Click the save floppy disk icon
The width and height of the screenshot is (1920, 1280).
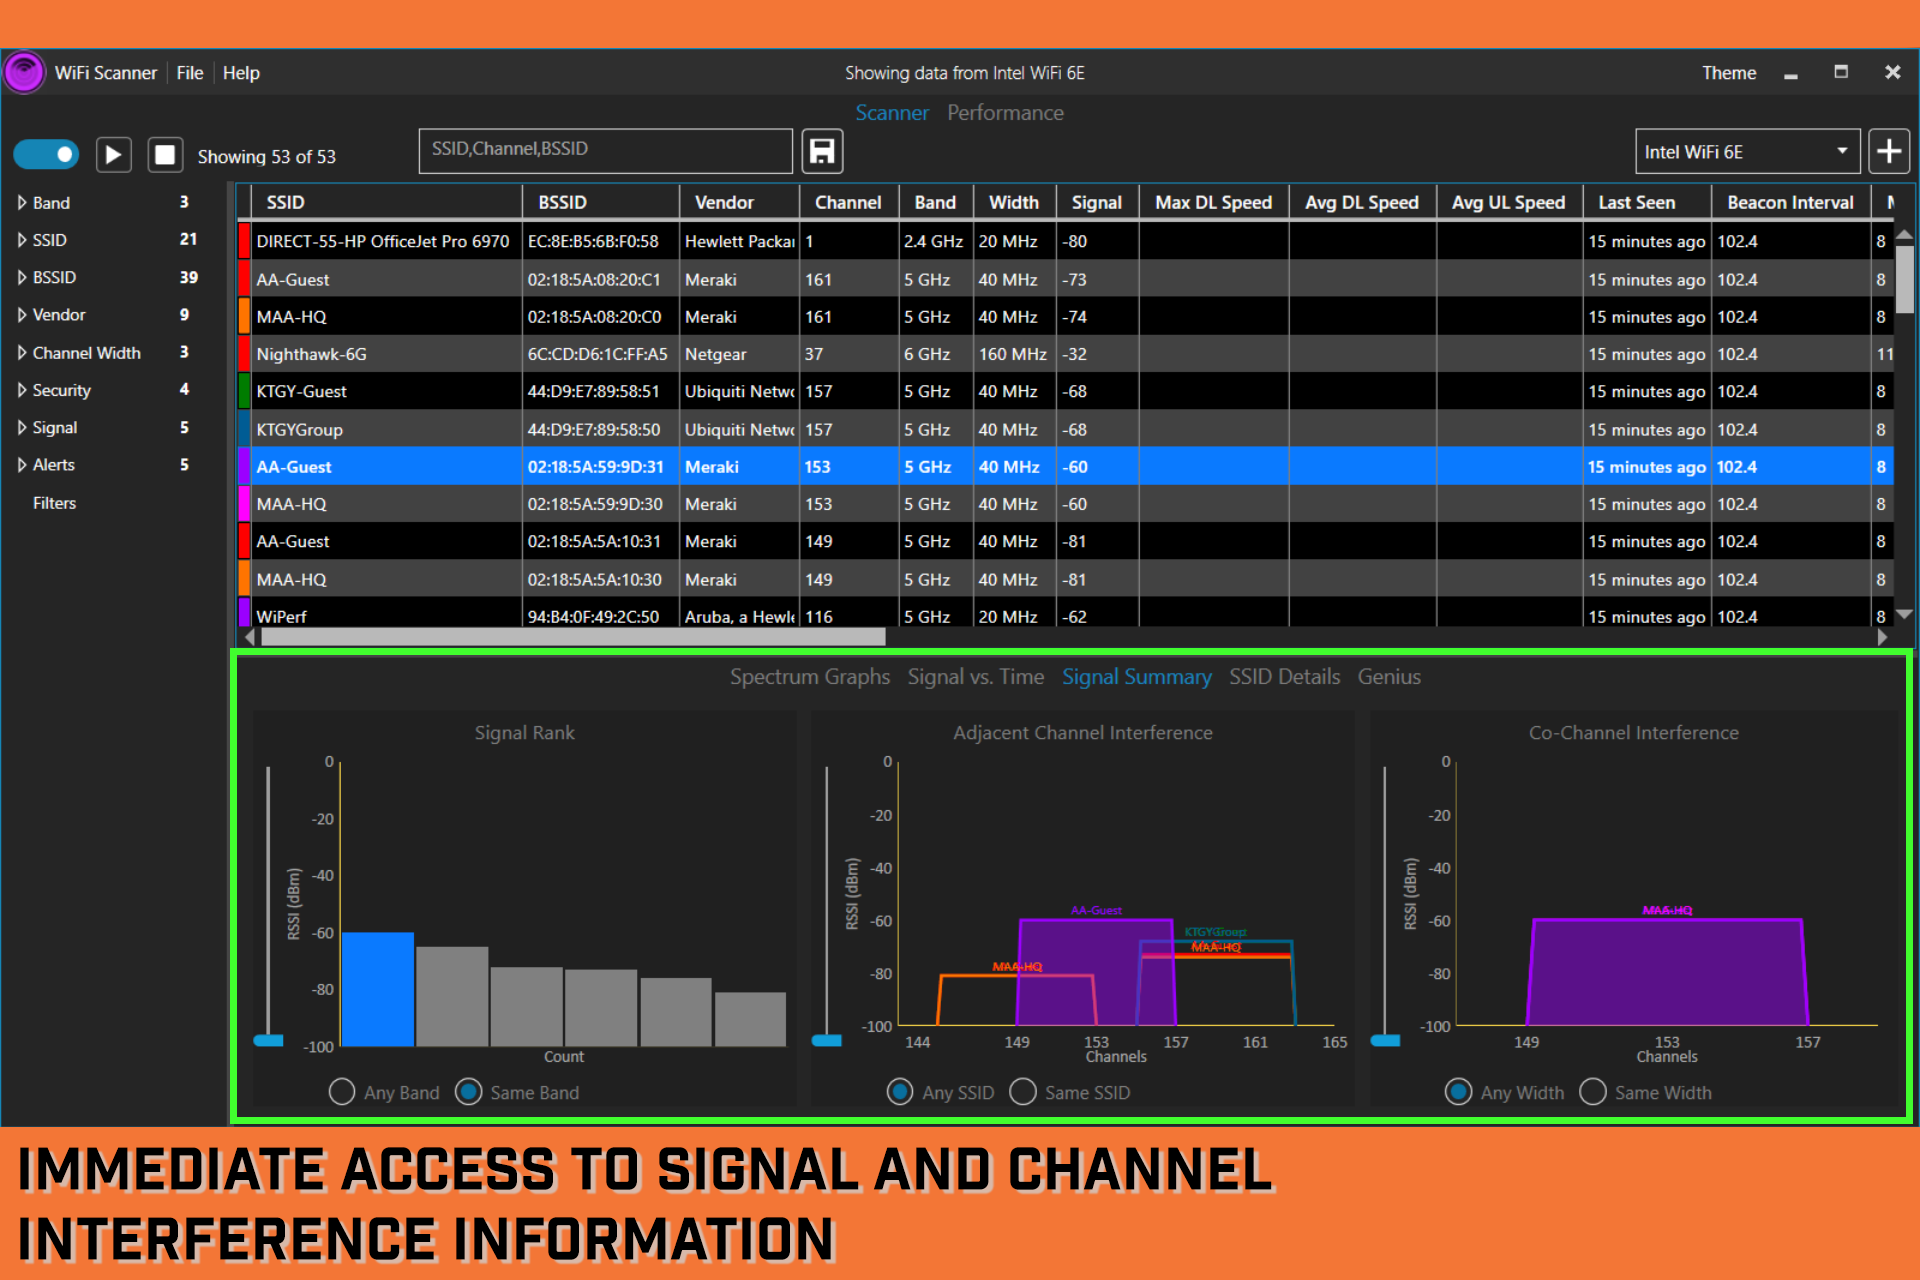(822, 152)
